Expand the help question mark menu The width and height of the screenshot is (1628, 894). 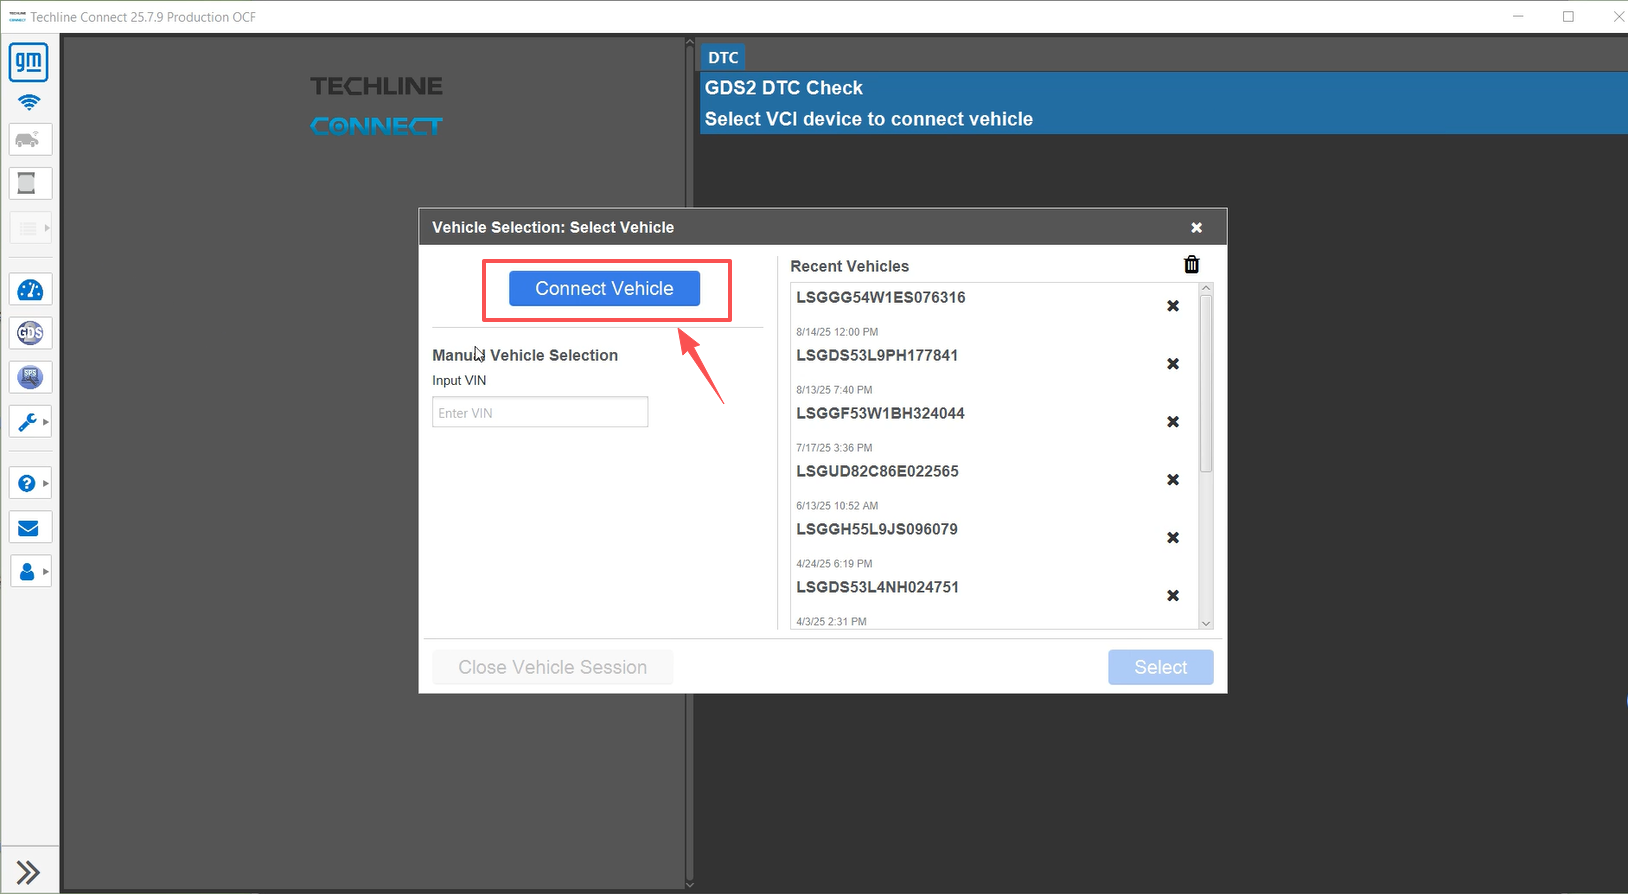click(30, 483)
